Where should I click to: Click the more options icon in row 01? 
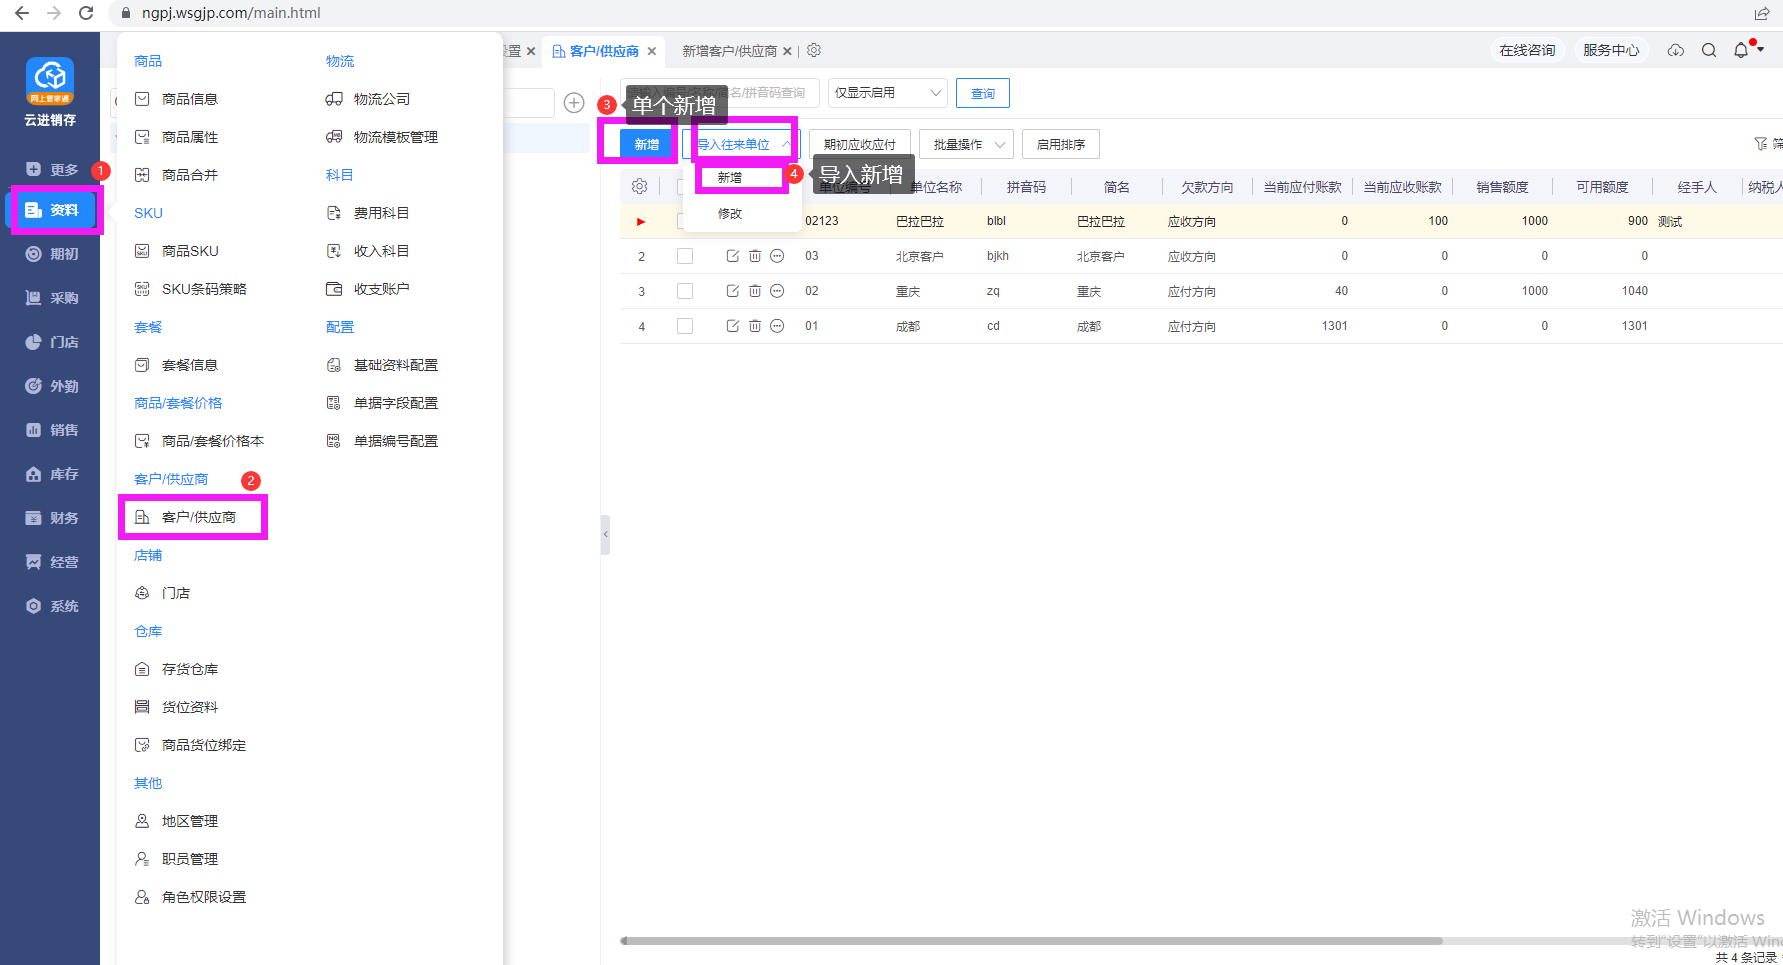(777, 326)
